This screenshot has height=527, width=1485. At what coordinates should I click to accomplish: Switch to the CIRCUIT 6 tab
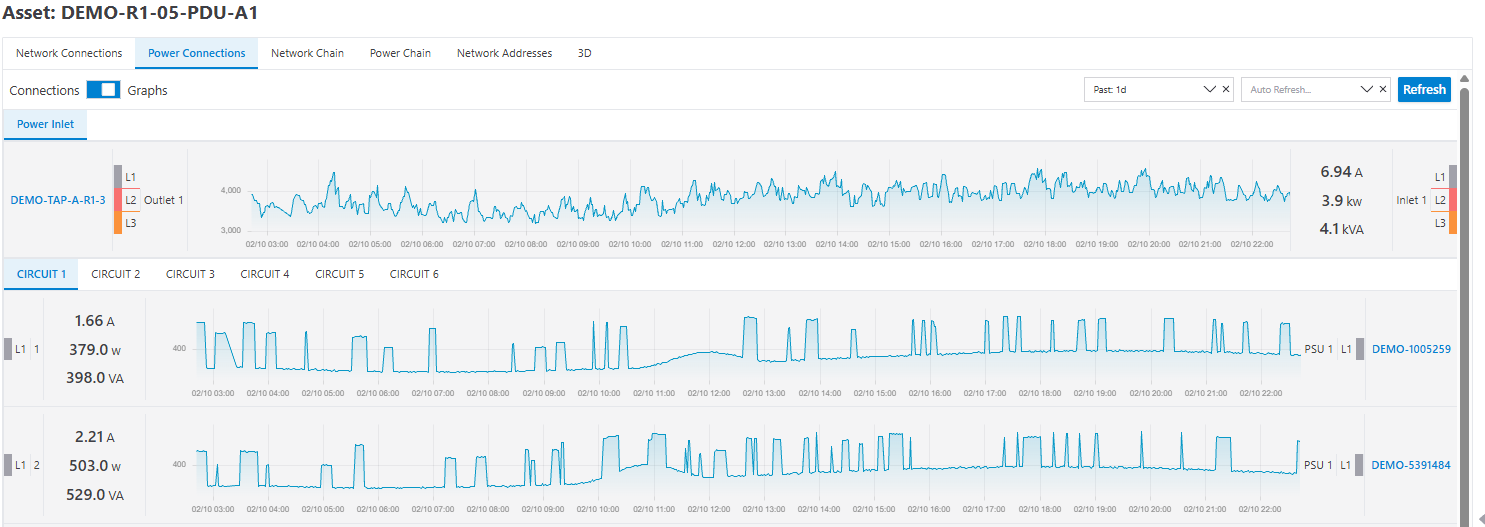(414, 273)
